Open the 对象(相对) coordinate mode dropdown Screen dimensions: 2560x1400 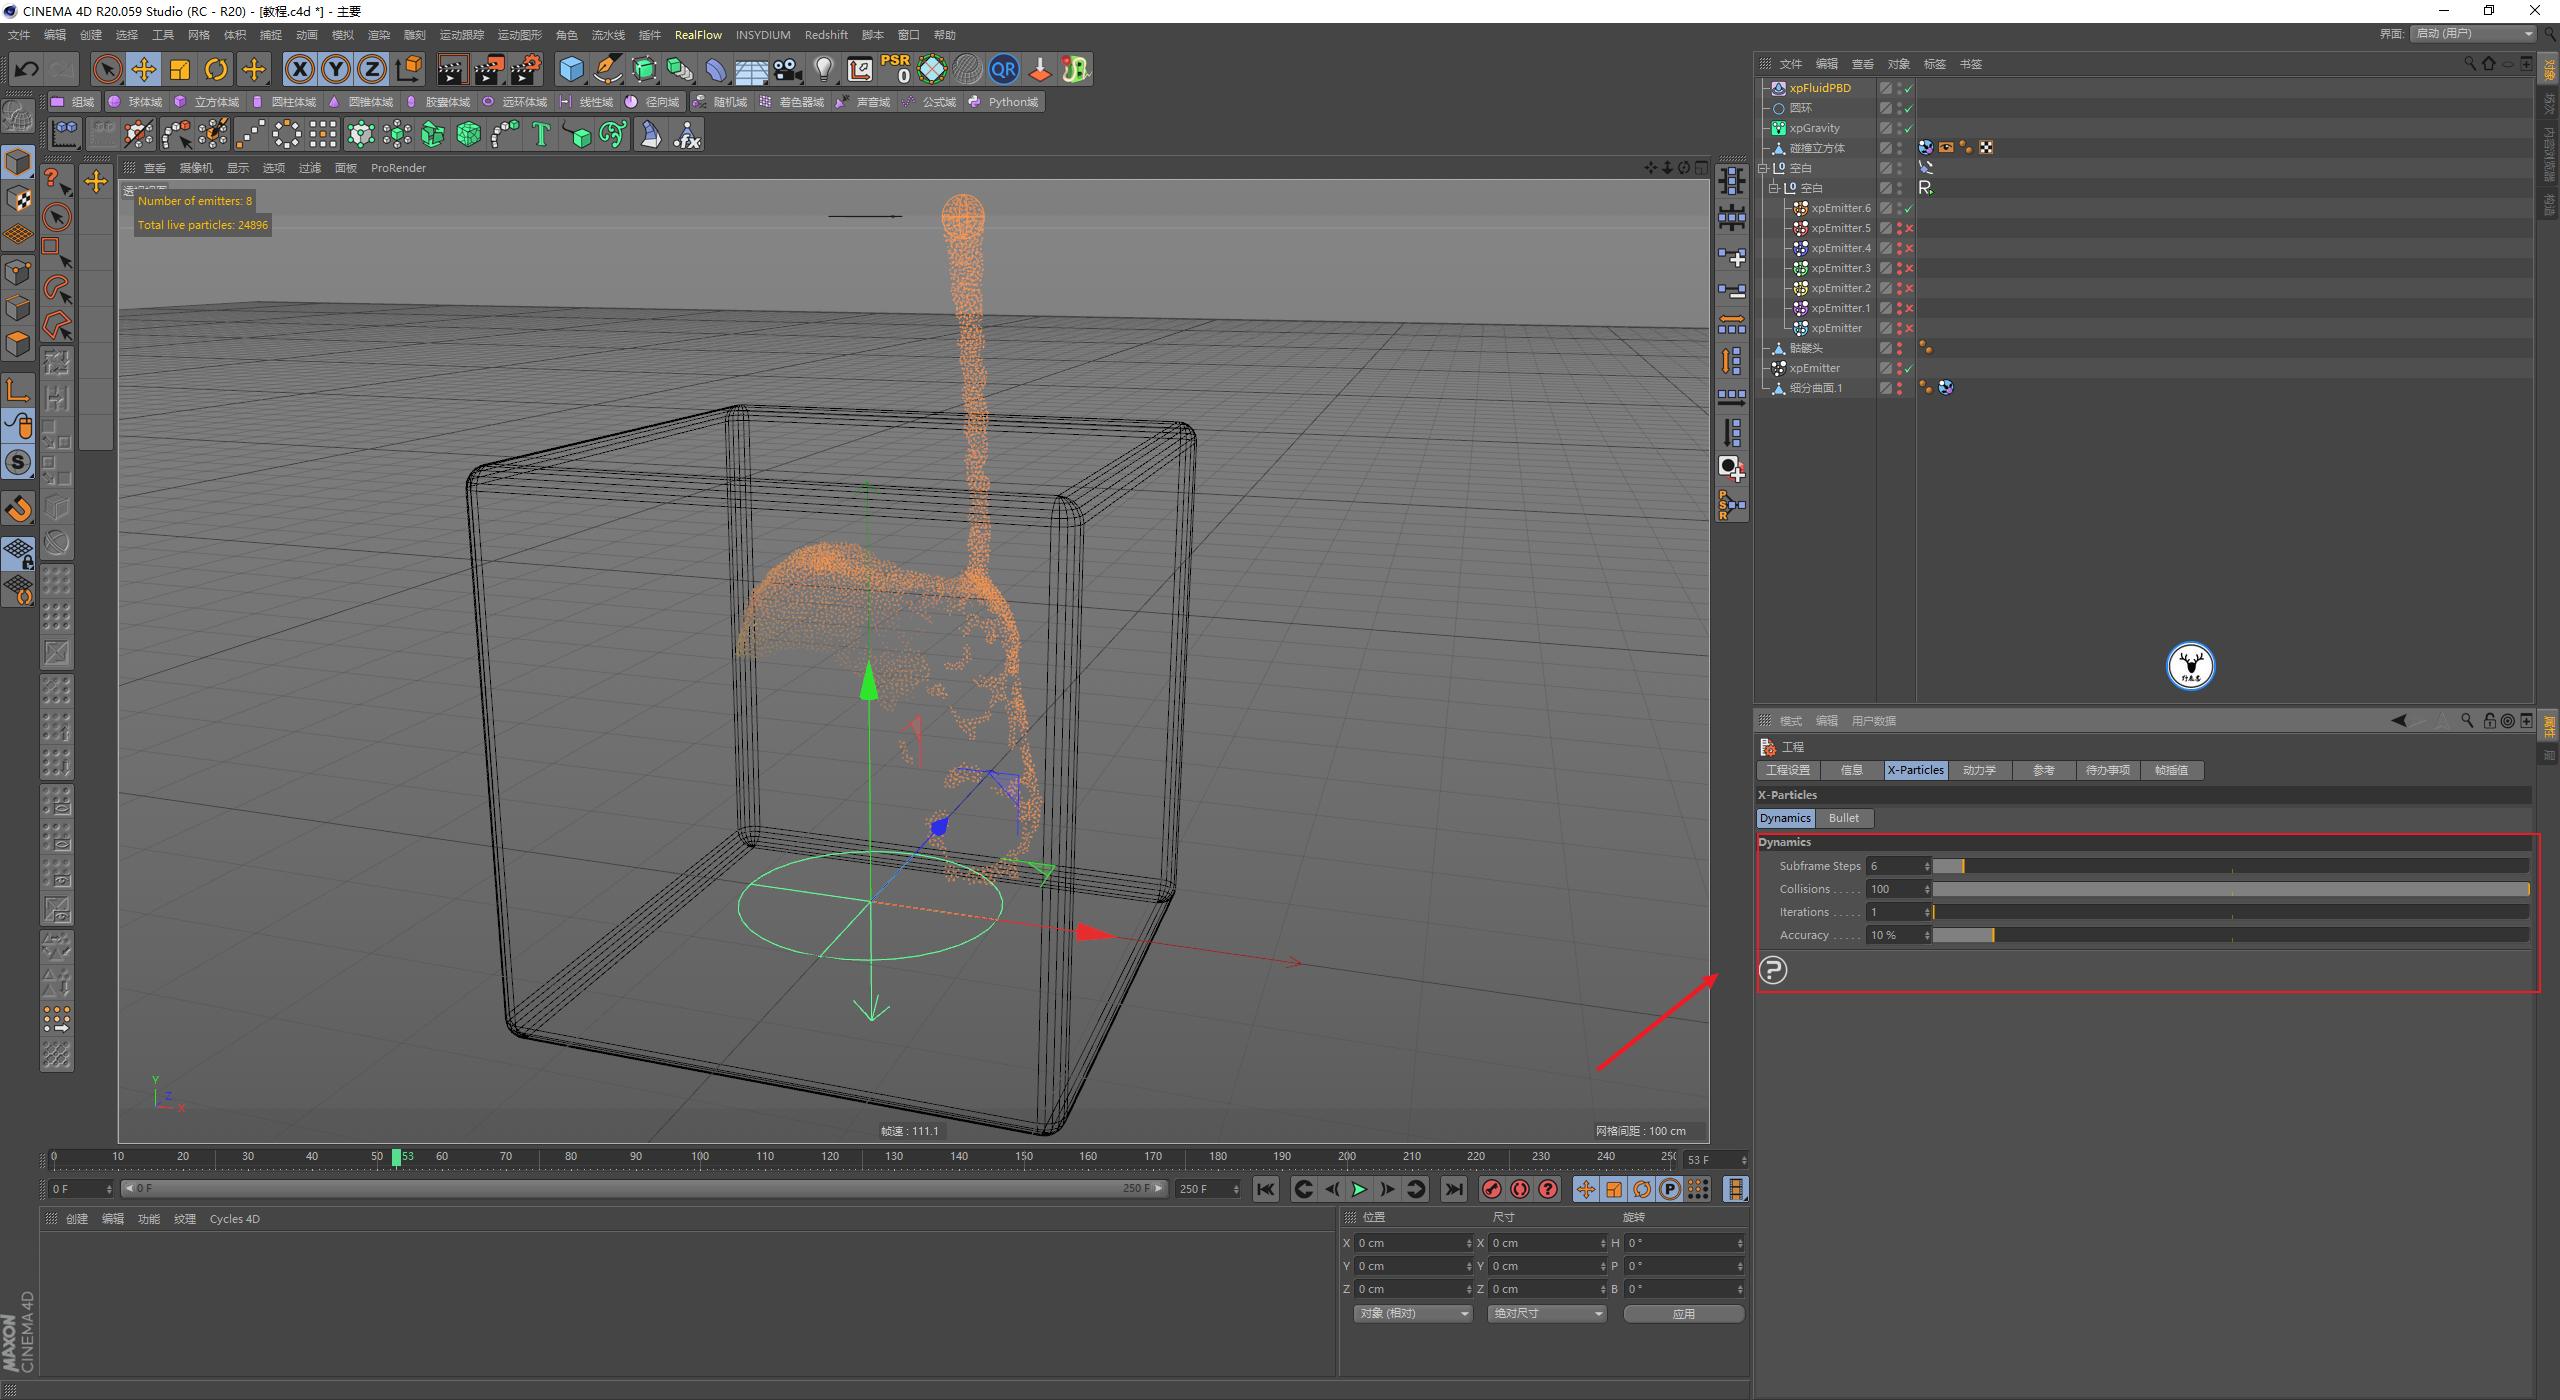(x=1412, y=1313)
